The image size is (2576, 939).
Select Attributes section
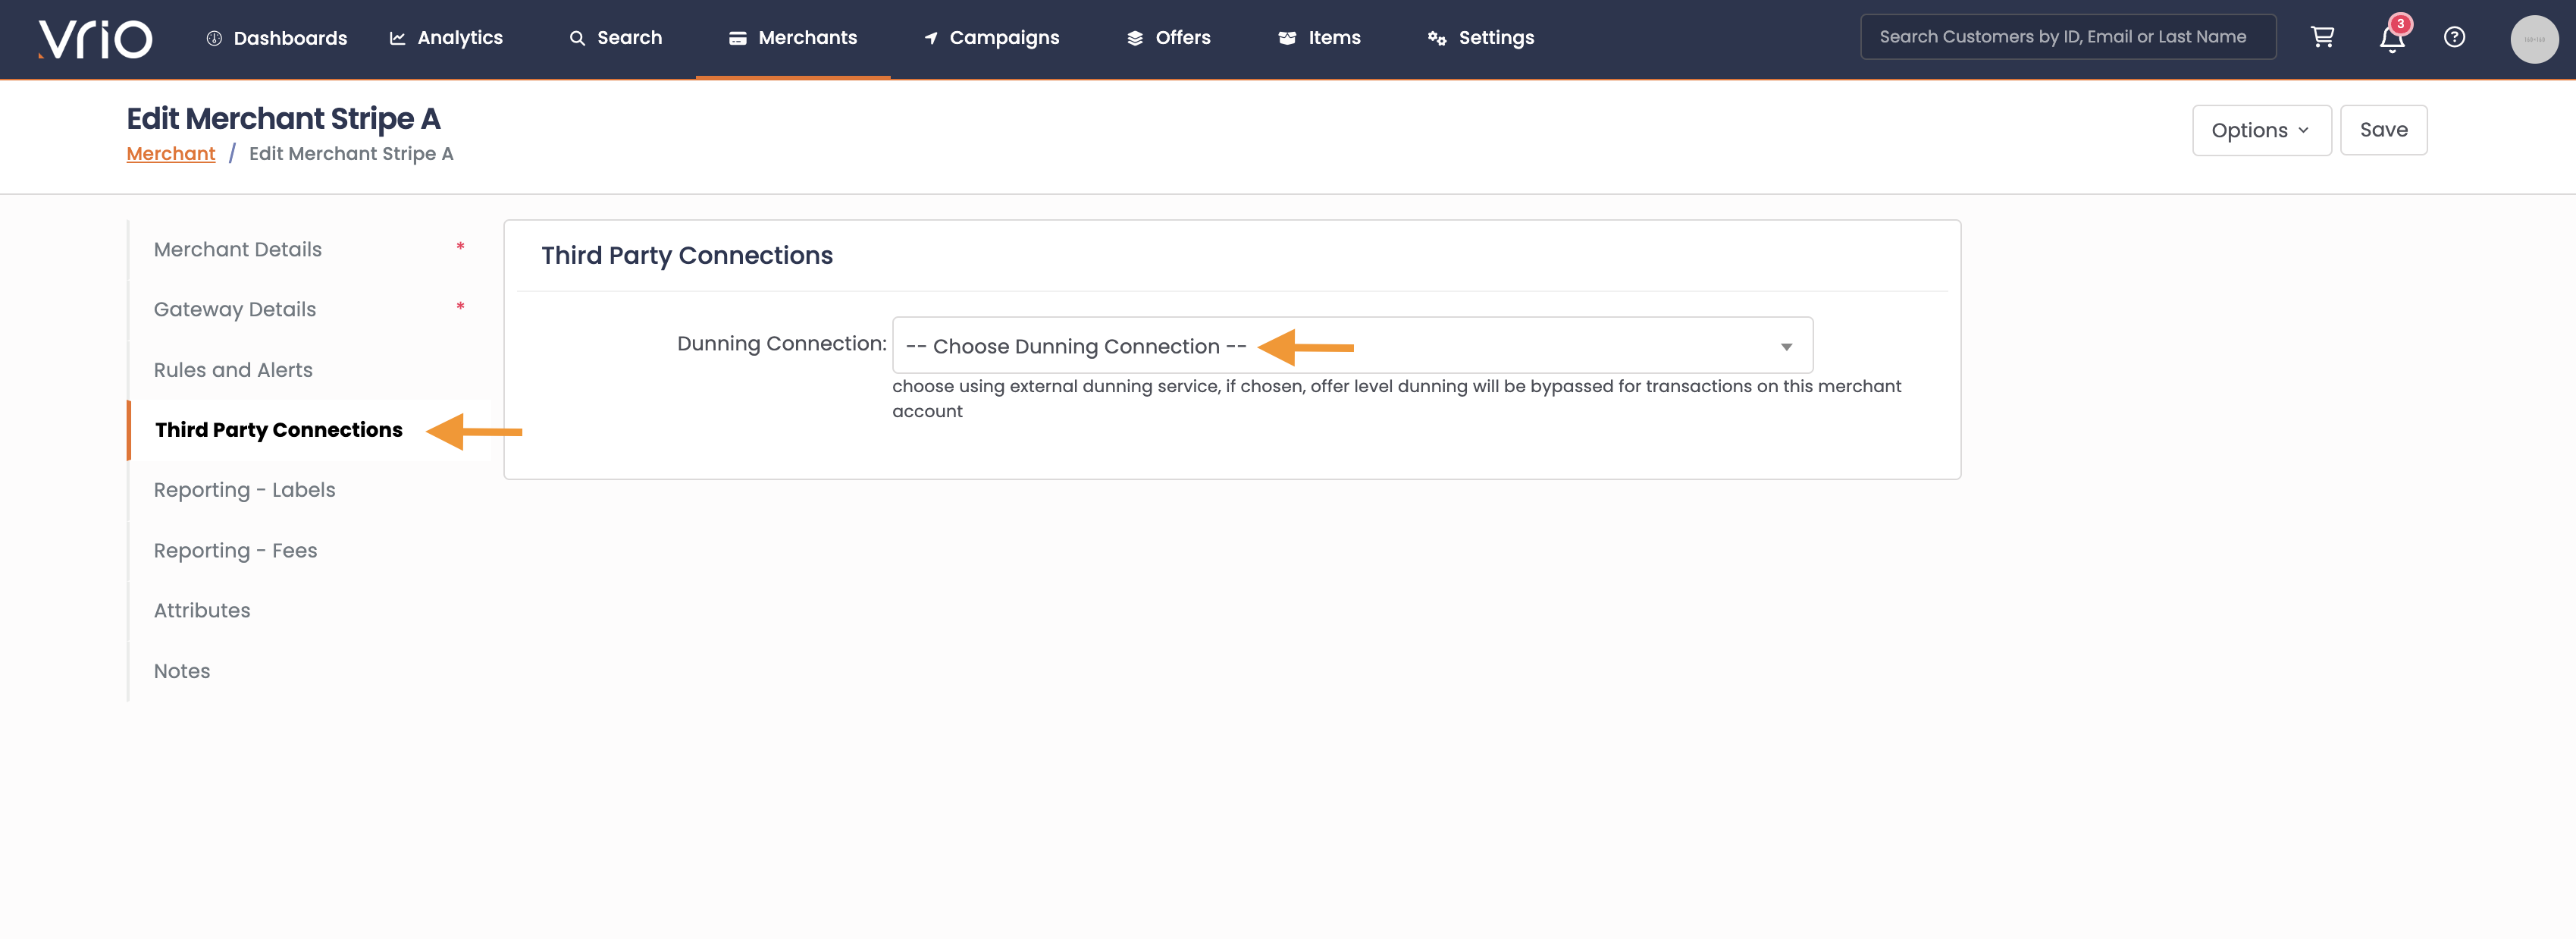click(309, 611)
